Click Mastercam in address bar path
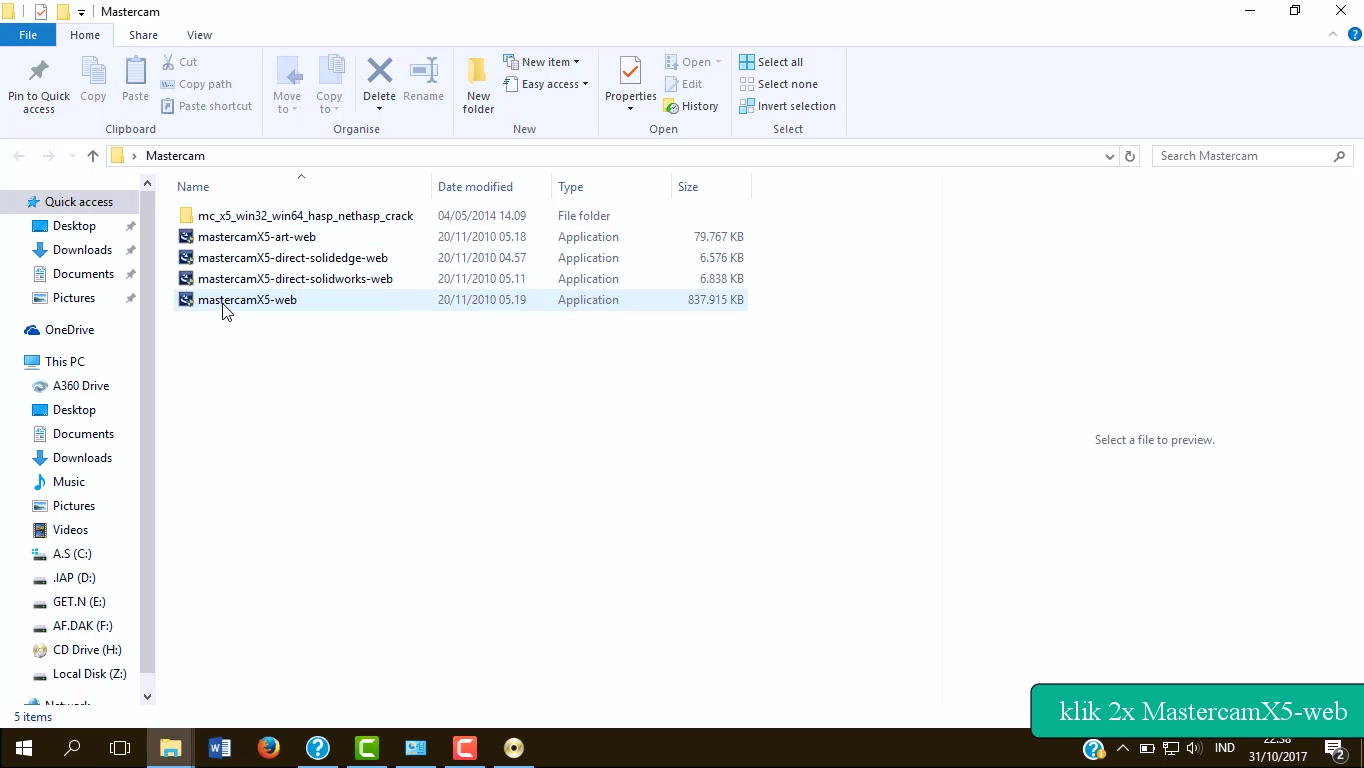The image size is (1364, 768). [175, 156]
